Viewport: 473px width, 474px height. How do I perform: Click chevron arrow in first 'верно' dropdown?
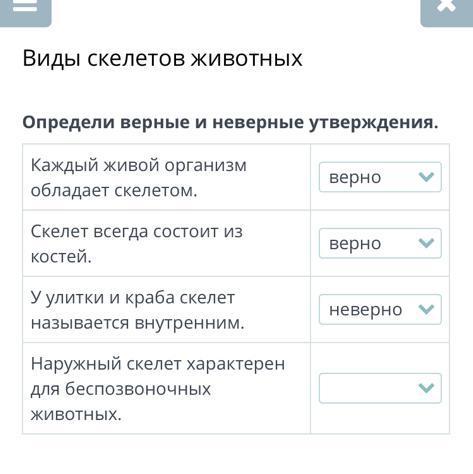[x=426, y=177]
